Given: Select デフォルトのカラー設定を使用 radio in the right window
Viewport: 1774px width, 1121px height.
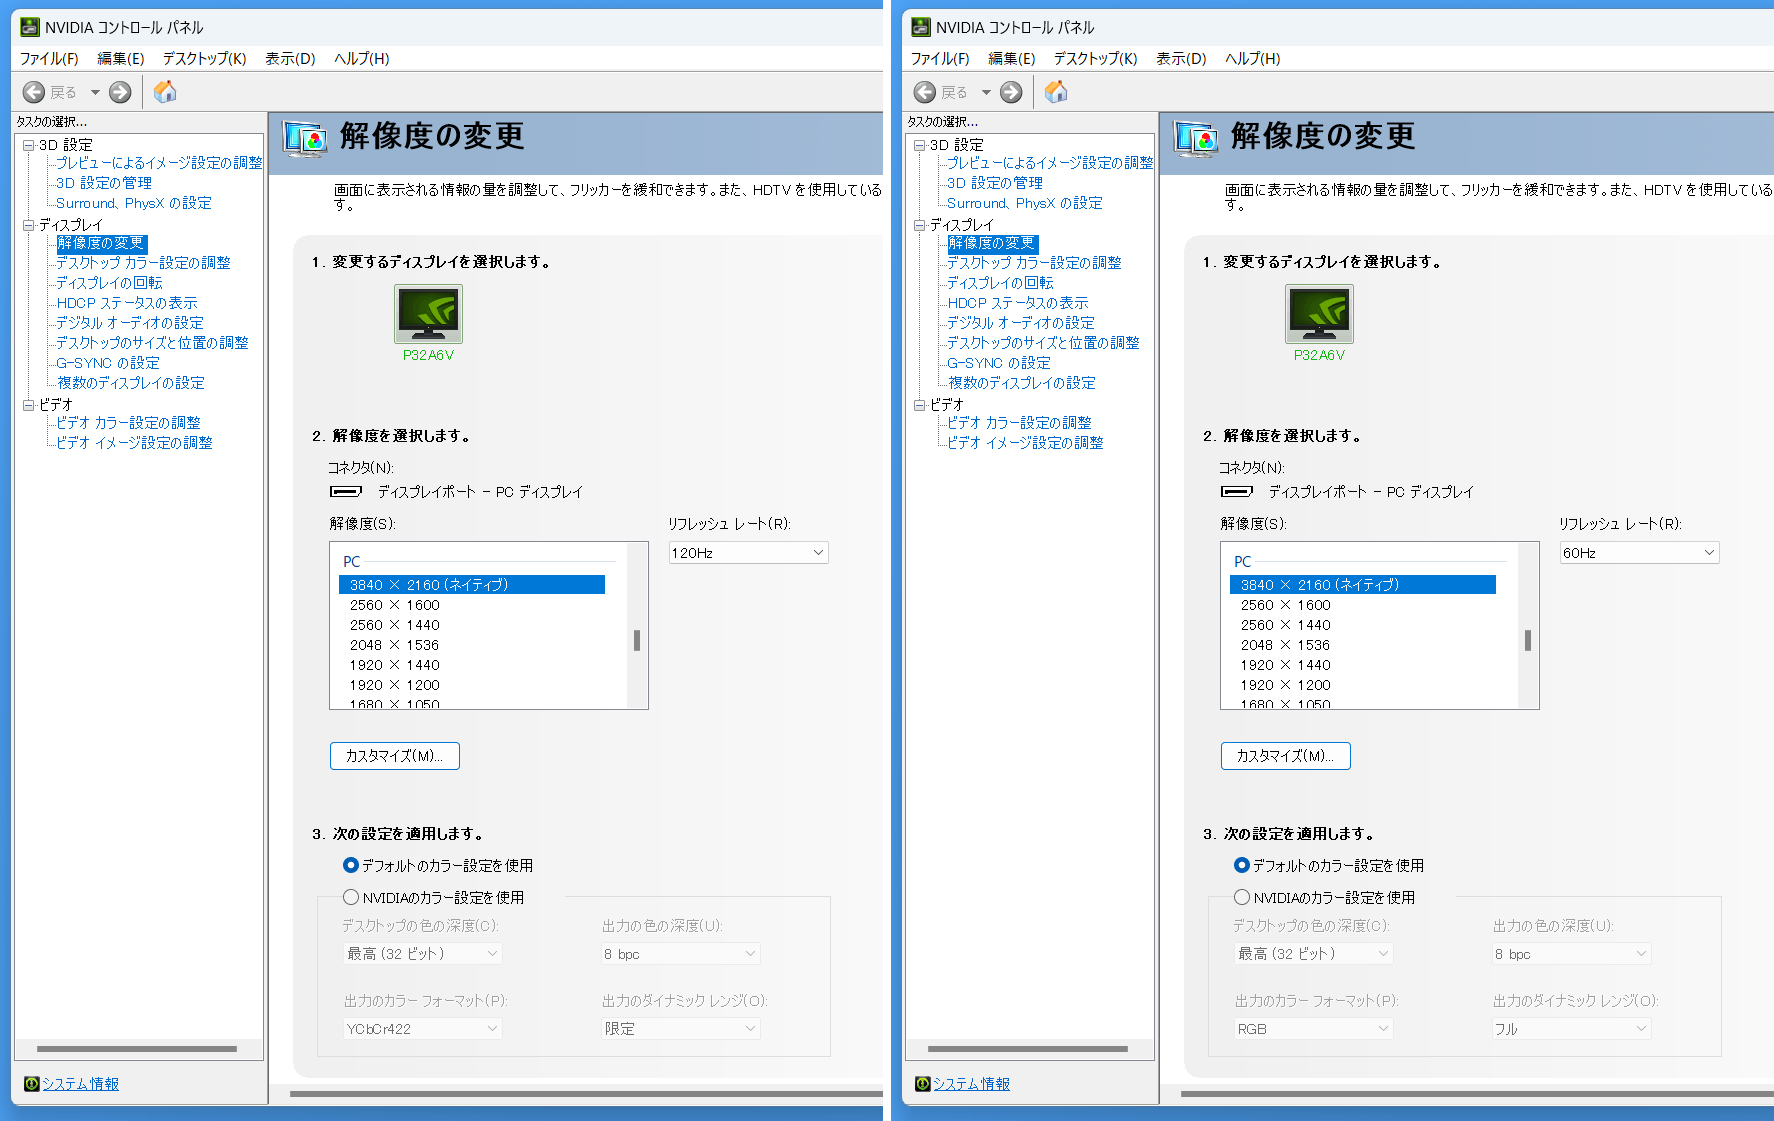Looking at the screenshot, I should click(x=1241, y=865).
